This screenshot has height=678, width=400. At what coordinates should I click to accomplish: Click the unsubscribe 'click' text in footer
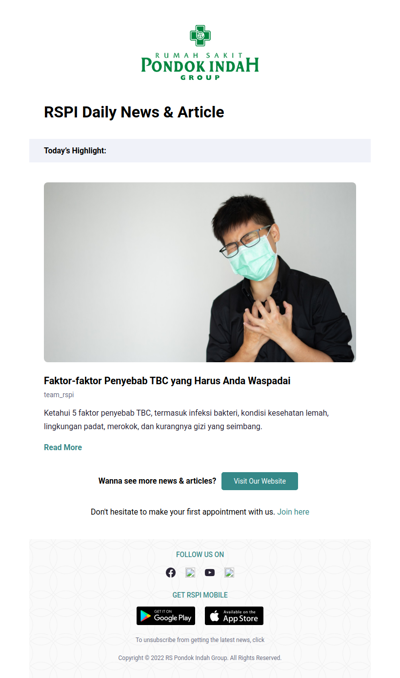(259, 640)
